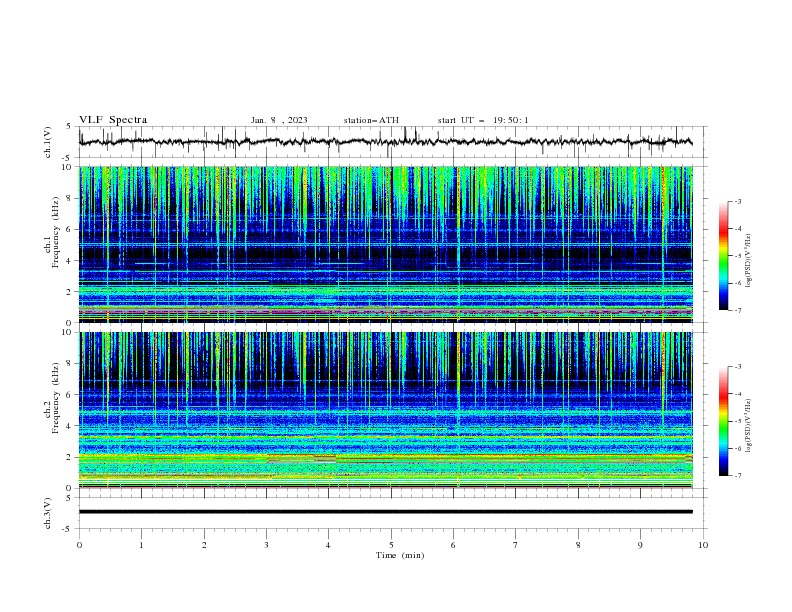Screen dimensions: 792x612
Task: Click the 'station=ATH' label
Action: pos(371,120)
